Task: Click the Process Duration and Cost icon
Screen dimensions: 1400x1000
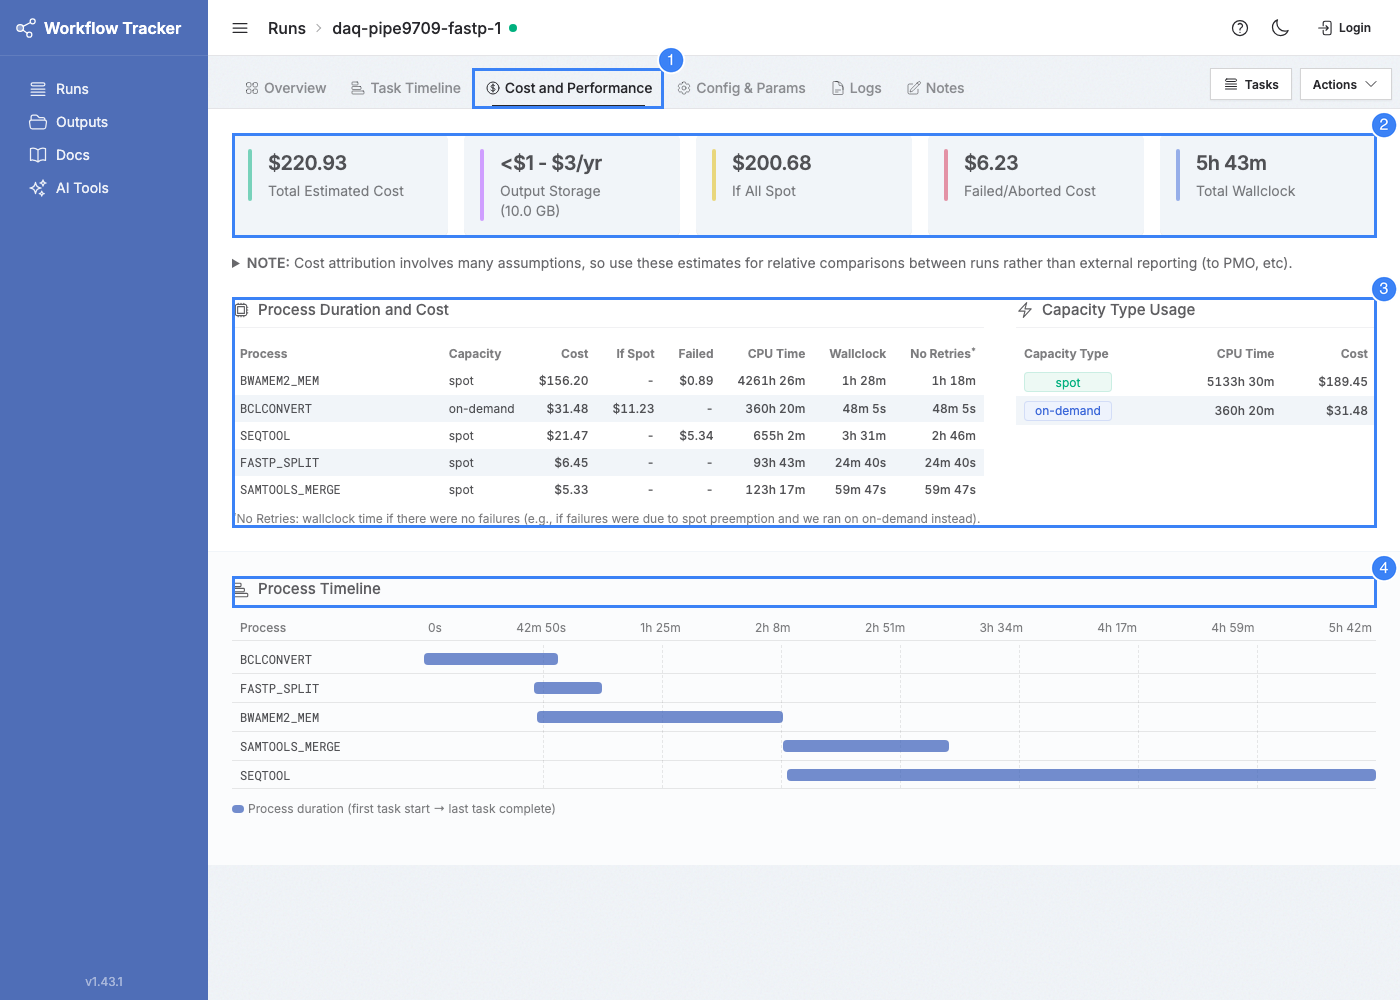Action: click(x=241, y=310)
